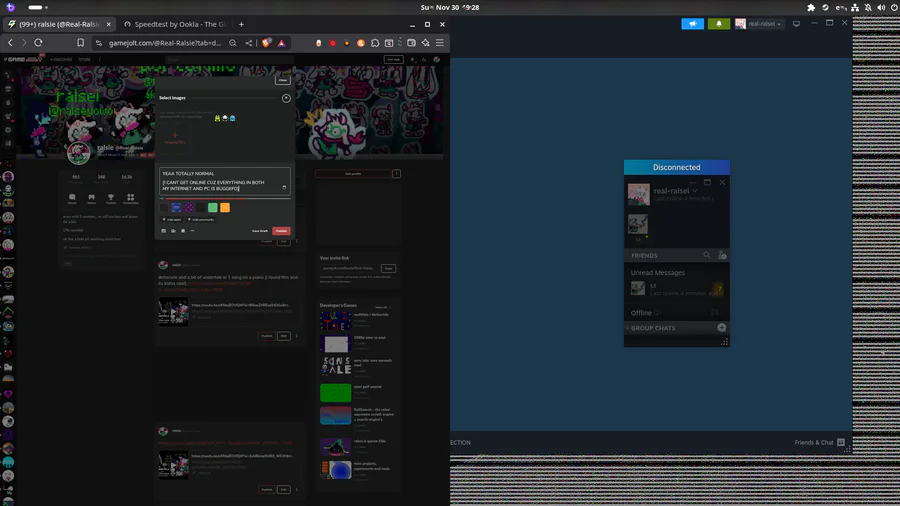Select the orange post background swatch
900x506 pixels.
tap(225, 208)
